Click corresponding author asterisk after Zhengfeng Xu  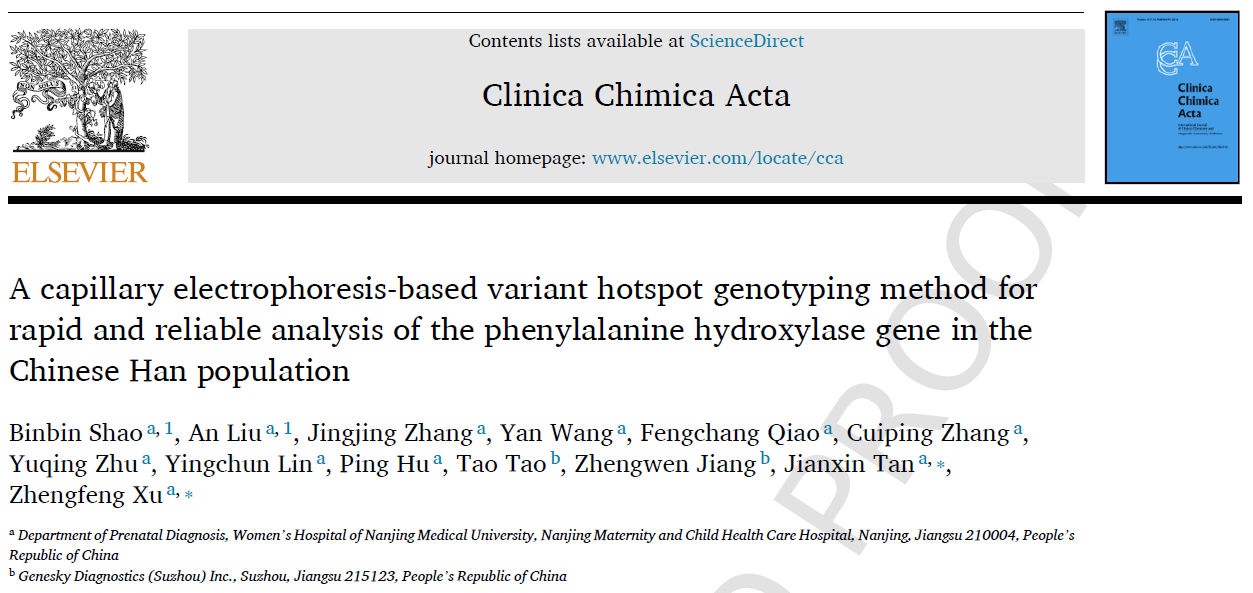[x=189, y=494]
